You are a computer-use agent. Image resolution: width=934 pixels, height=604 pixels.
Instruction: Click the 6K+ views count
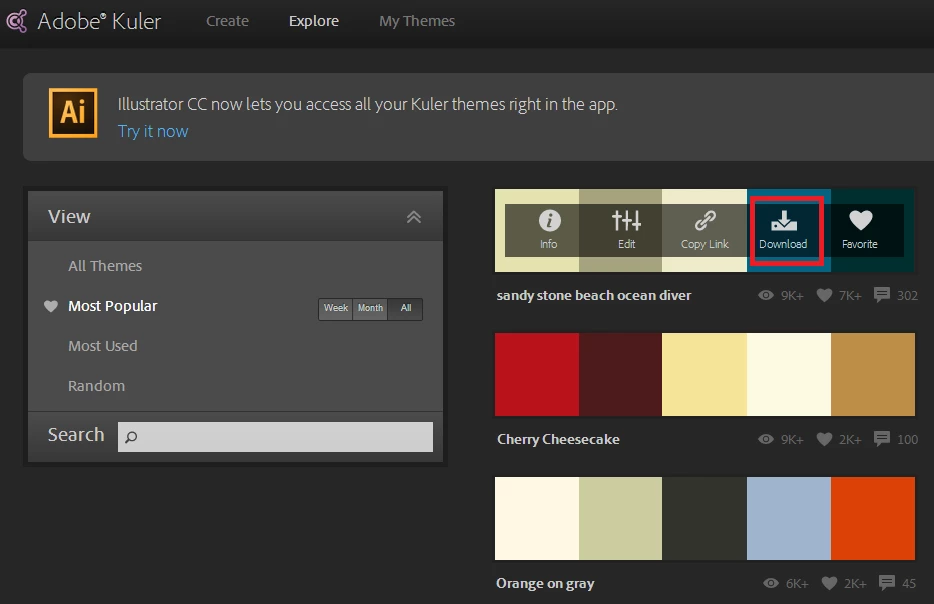tap(797, 584)
